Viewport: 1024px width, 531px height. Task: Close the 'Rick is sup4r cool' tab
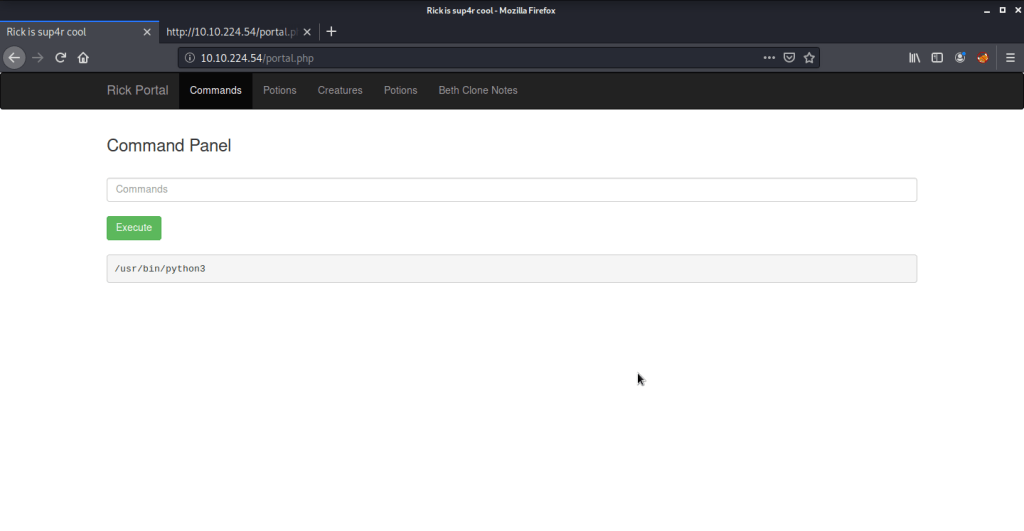147,32
